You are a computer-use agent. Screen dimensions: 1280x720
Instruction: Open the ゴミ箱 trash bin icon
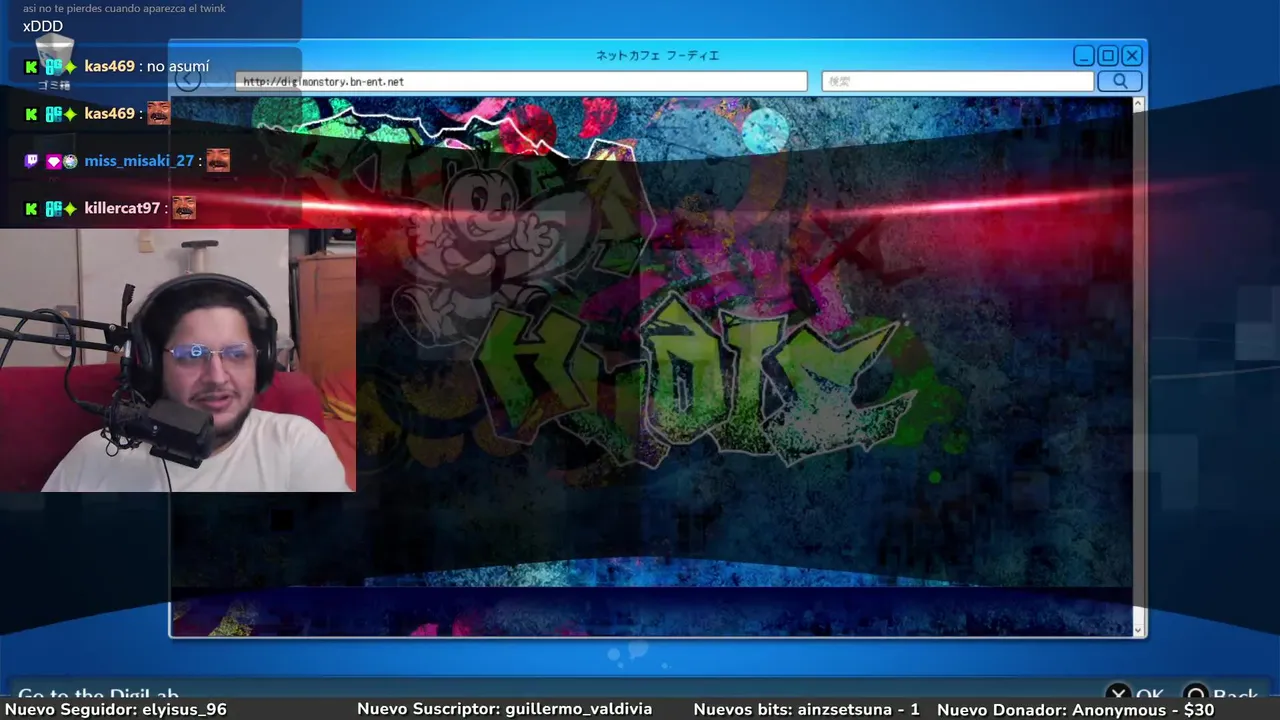[54, 60]
